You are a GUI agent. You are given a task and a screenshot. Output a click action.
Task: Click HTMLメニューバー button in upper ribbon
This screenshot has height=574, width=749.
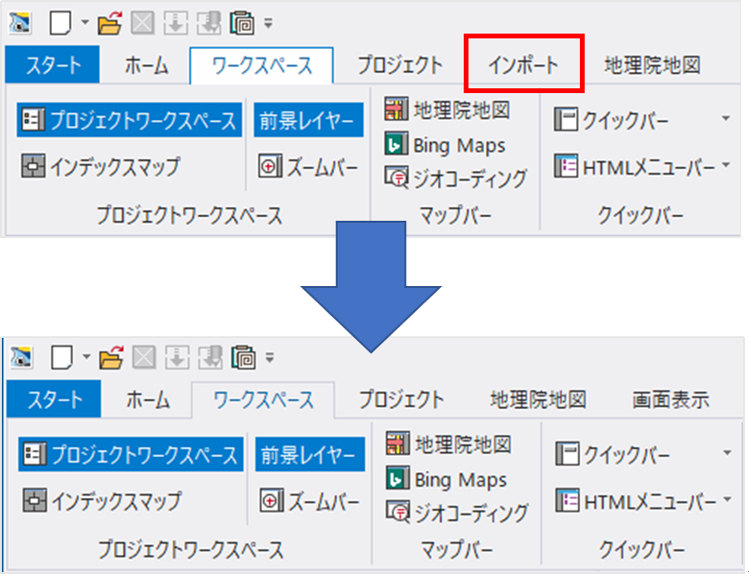point(634,166)
